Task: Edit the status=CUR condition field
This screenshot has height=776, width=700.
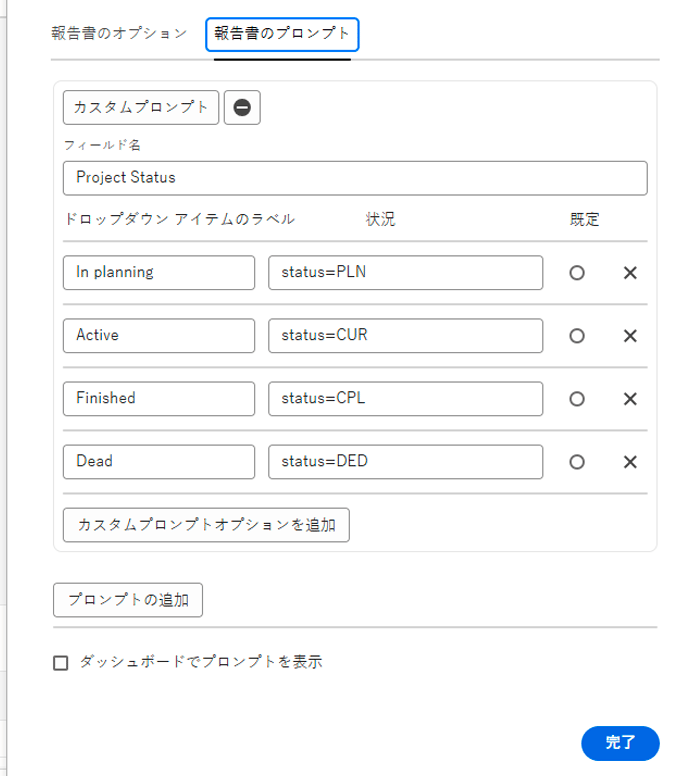Action: (x=405, y=335)
